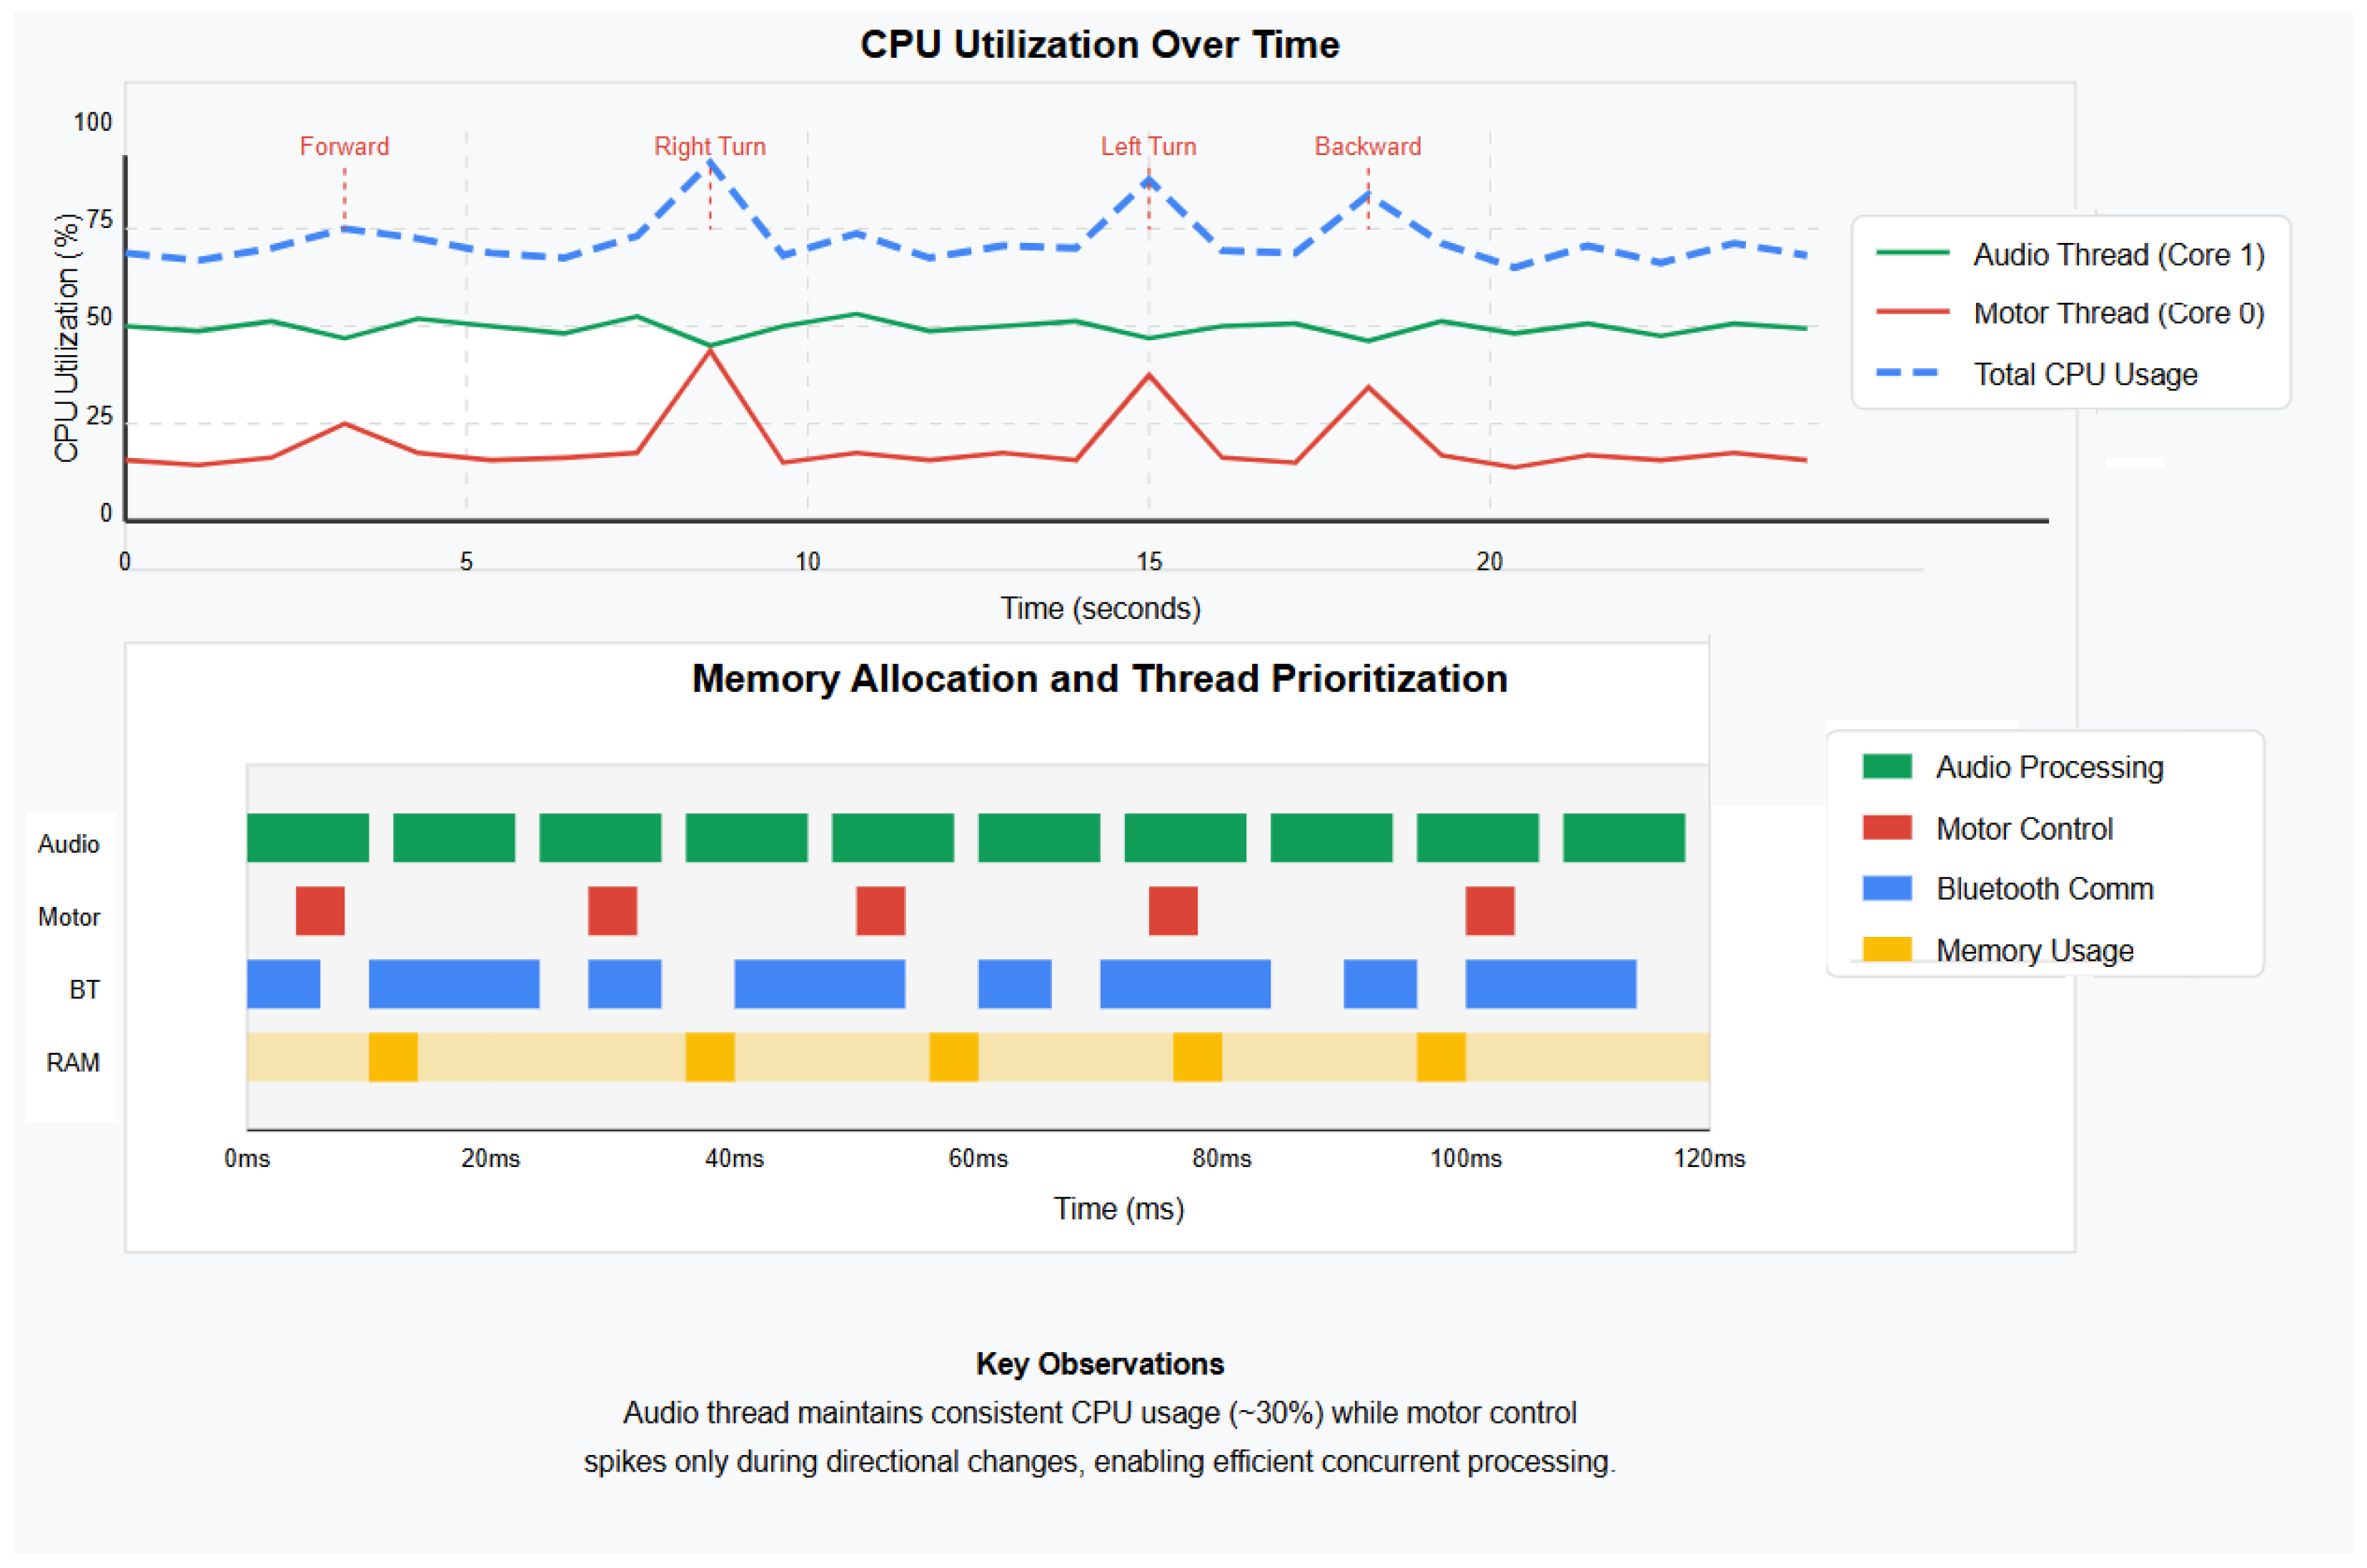Image resolution: width=2367 pixels, height=1568 pixels.
Task: Click the 120ms tick label
Action: click(x=1710, y=1160)
